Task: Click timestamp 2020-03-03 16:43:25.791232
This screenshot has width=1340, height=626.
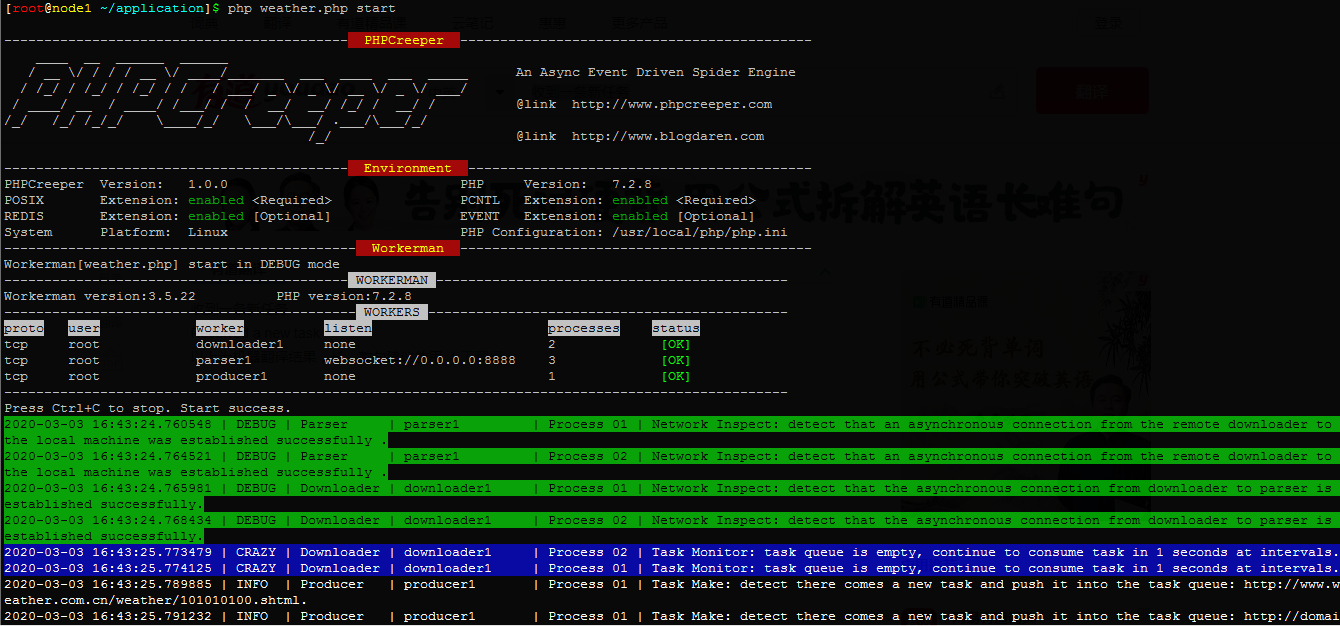Action: coord(108,616)
